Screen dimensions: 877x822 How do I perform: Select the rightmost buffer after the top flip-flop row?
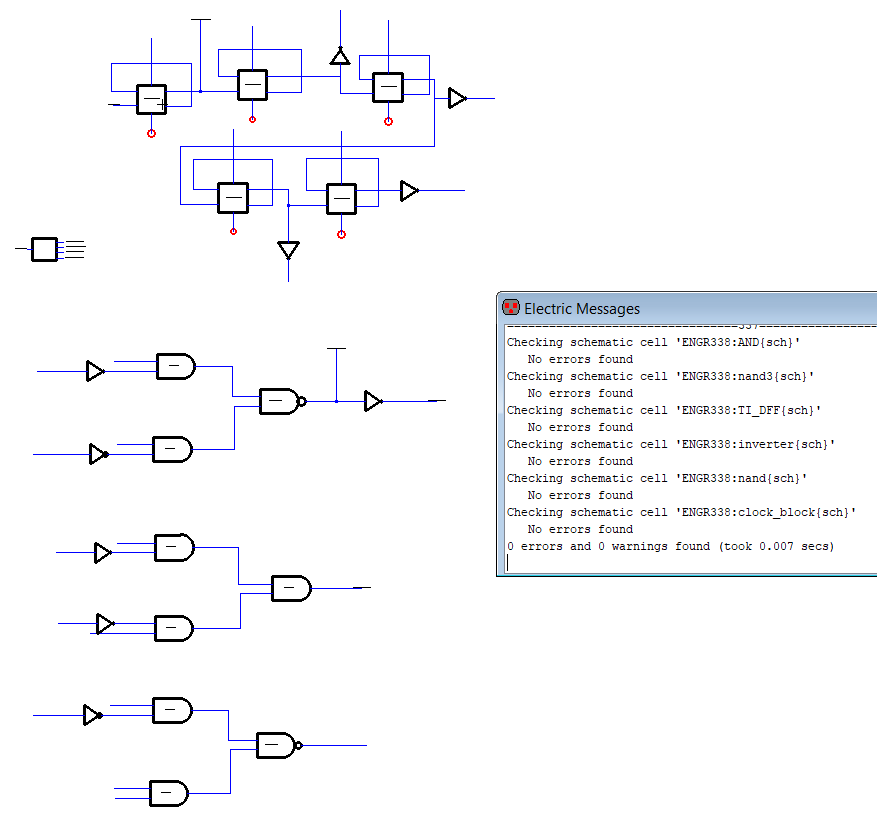point(456,98)
